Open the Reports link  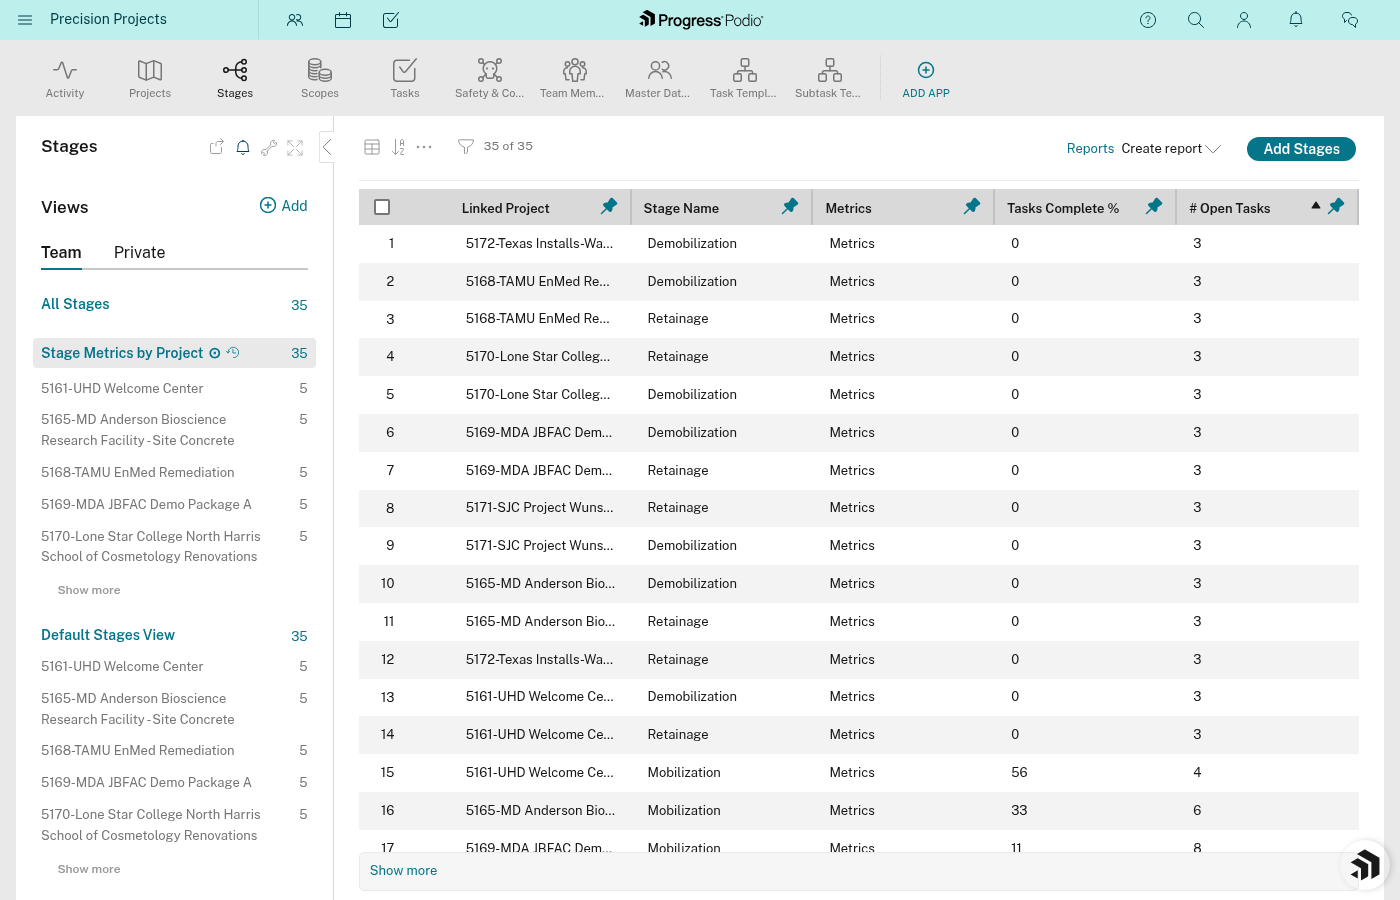point(1090,148)
